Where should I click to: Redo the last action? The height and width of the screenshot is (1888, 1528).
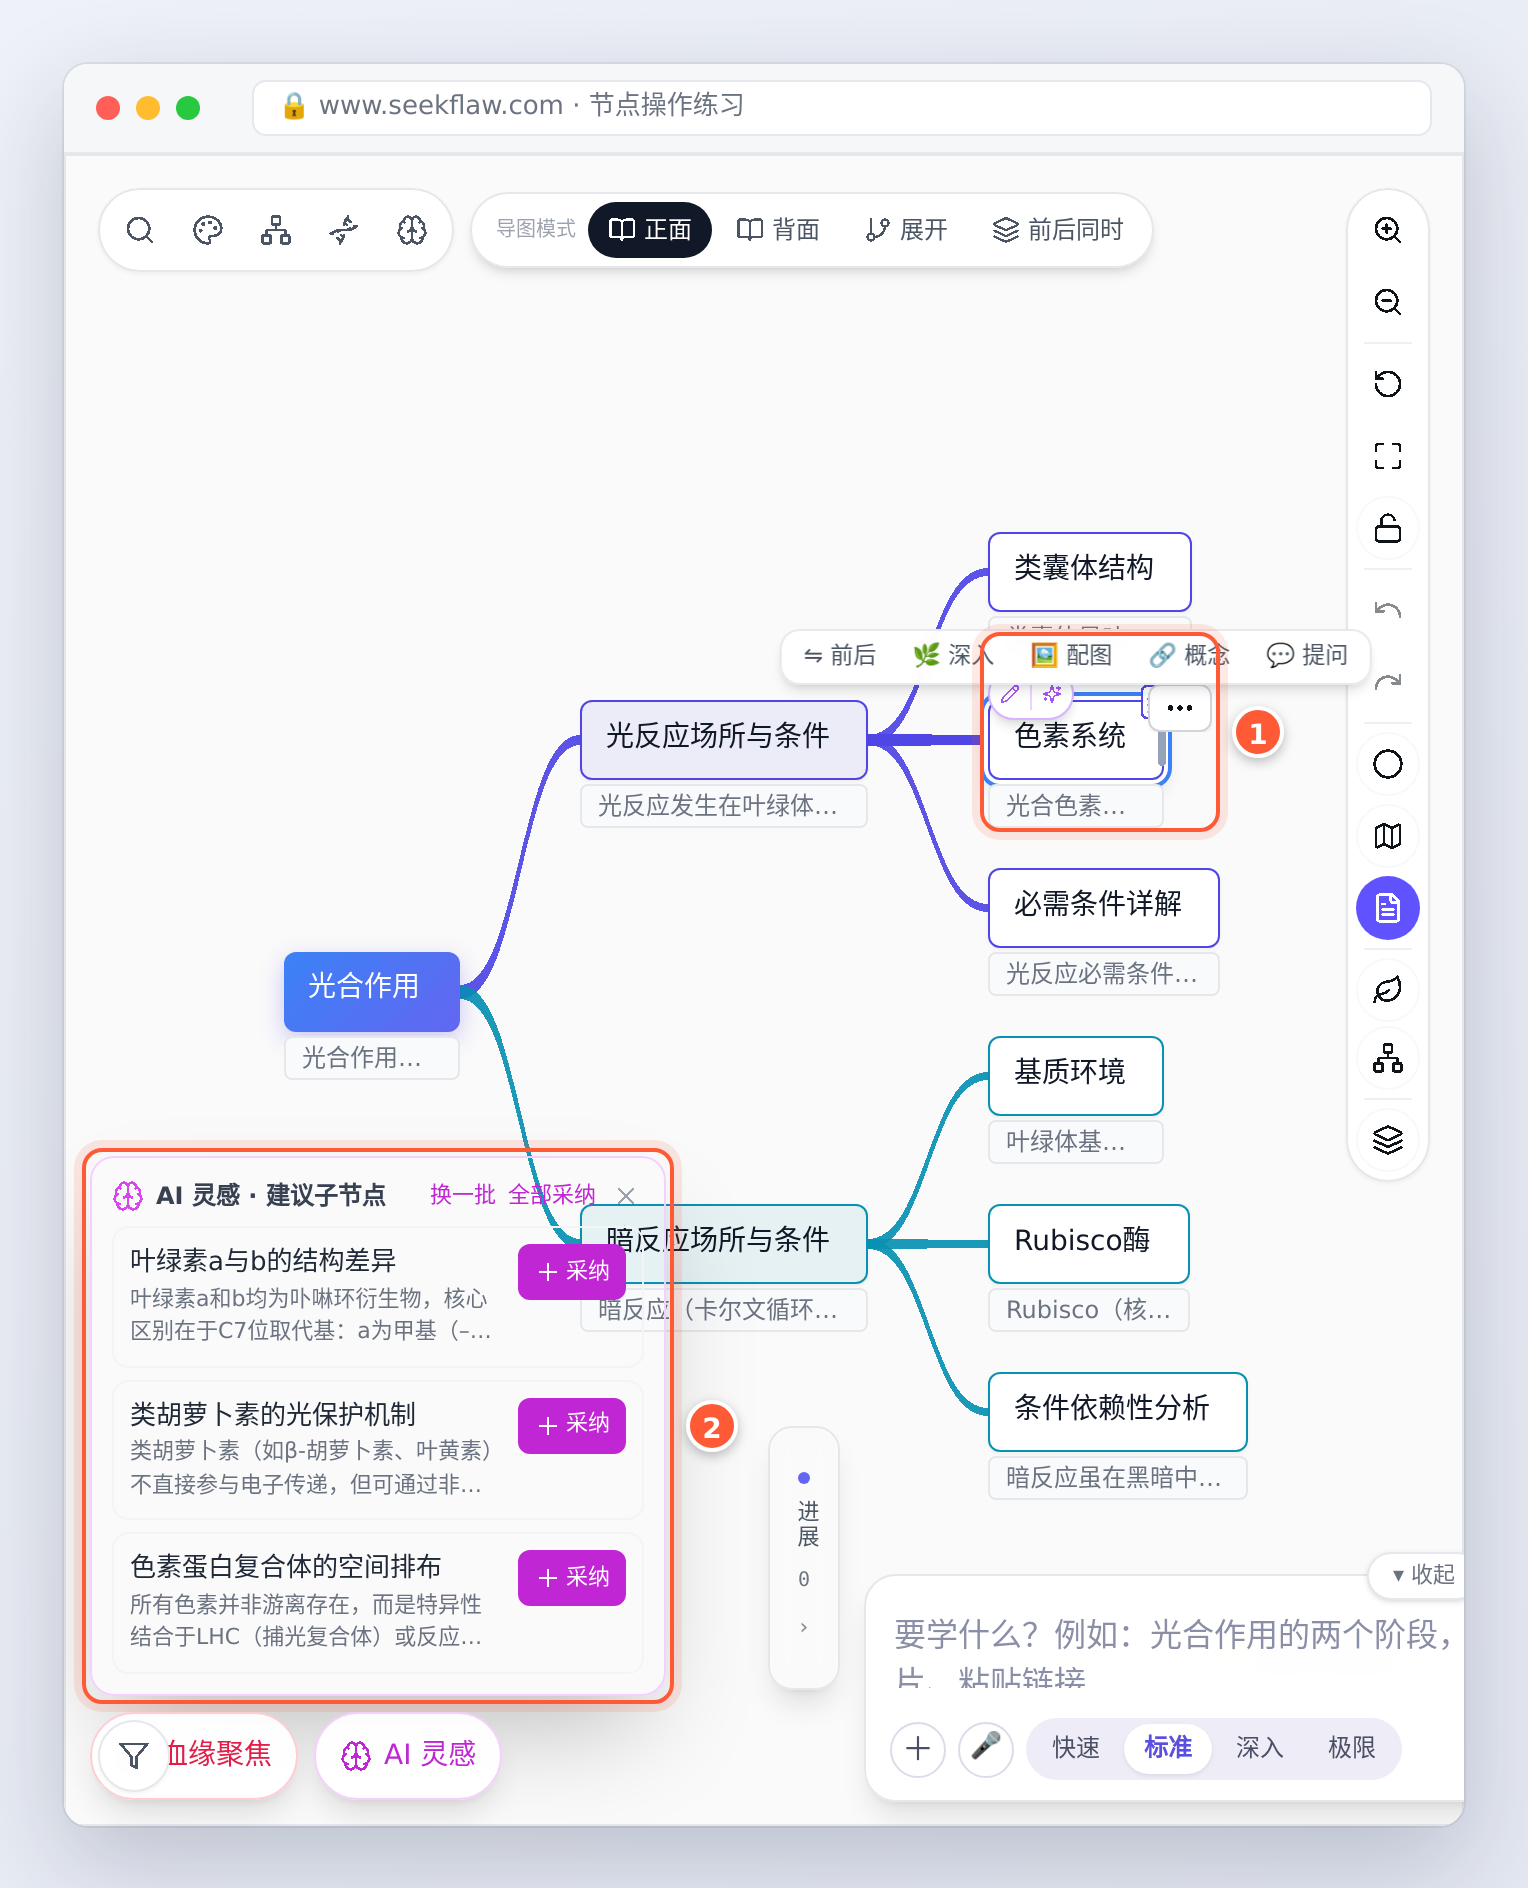coord(1388,682)
